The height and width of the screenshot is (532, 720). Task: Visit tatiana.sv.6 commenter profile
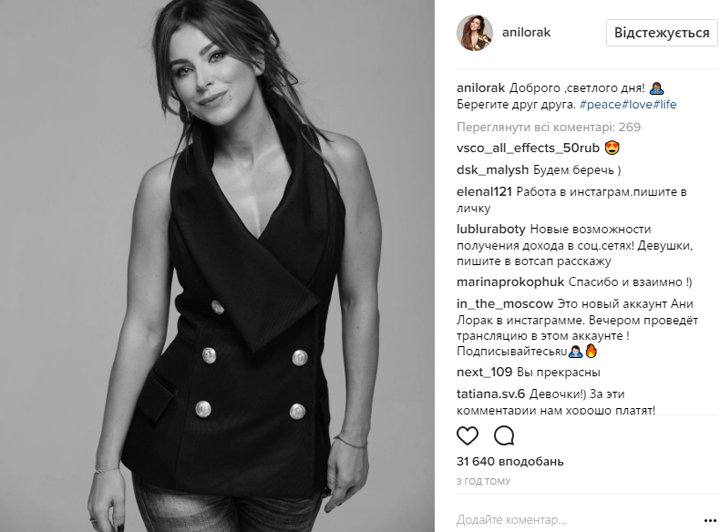(x=490, y=394)
